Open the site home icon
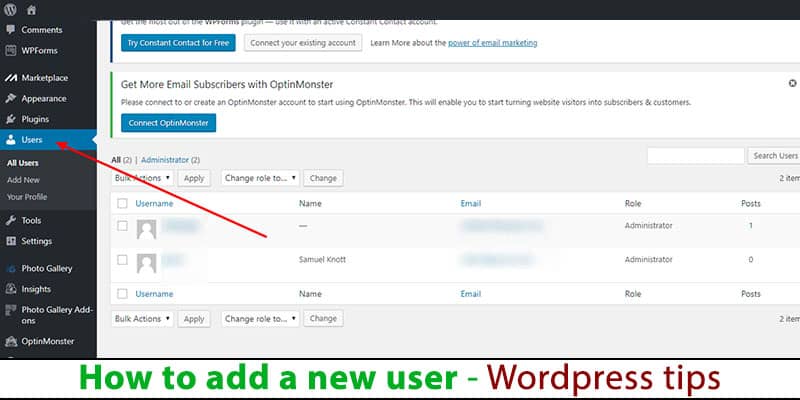Viewport: 800px width, 400px height. coord(32,10)
